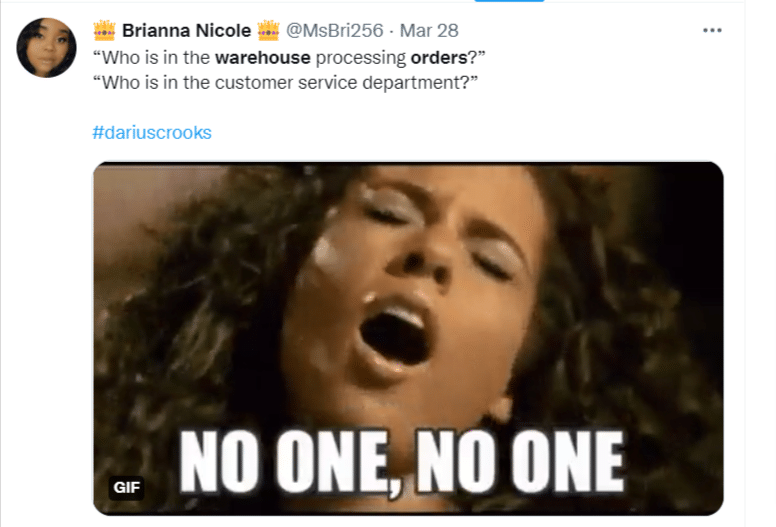Click the Brianna Nicole display name

187,31
